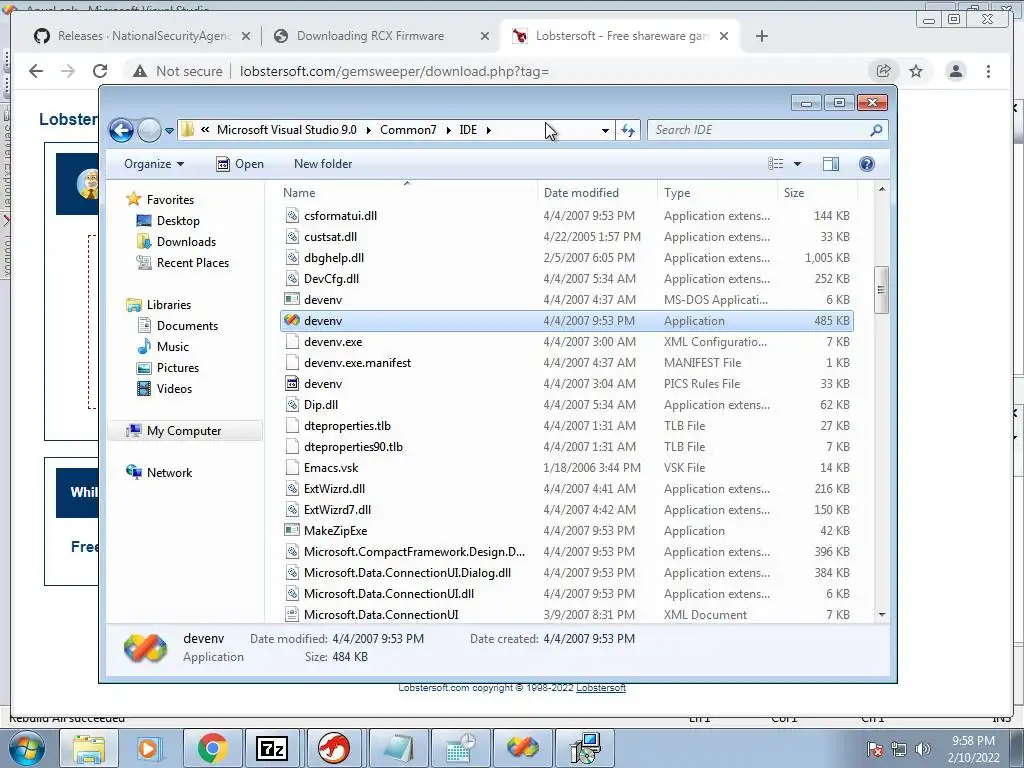Refresh the IDE folder view
Image resolution: width=1024 pixels, height=768 pixels.
point(628,131)
